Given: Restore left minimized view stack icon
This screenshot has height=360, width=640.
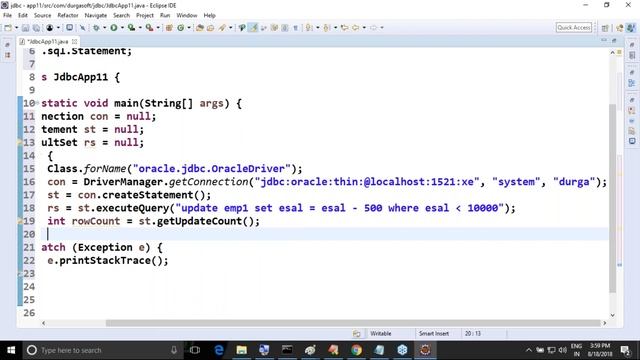Looking at the screenshot, I should coord(7,44).
